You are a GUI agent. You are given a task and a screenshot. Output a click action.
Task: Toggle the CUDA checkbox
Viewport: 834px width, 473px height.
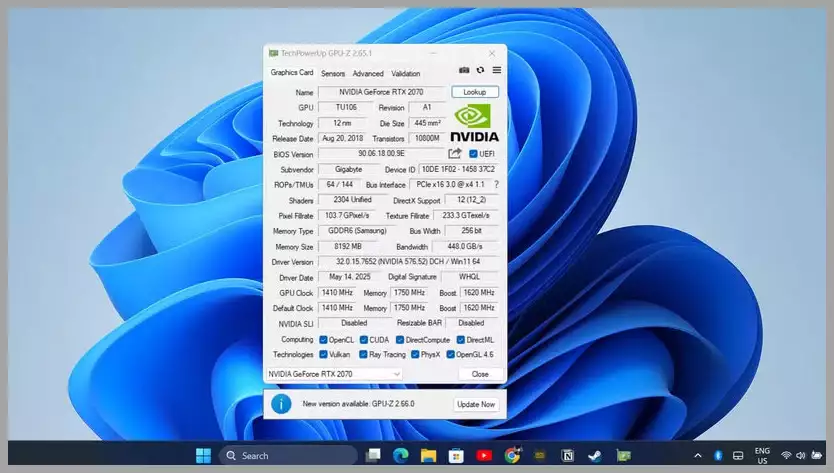click(x=363, y=339)
